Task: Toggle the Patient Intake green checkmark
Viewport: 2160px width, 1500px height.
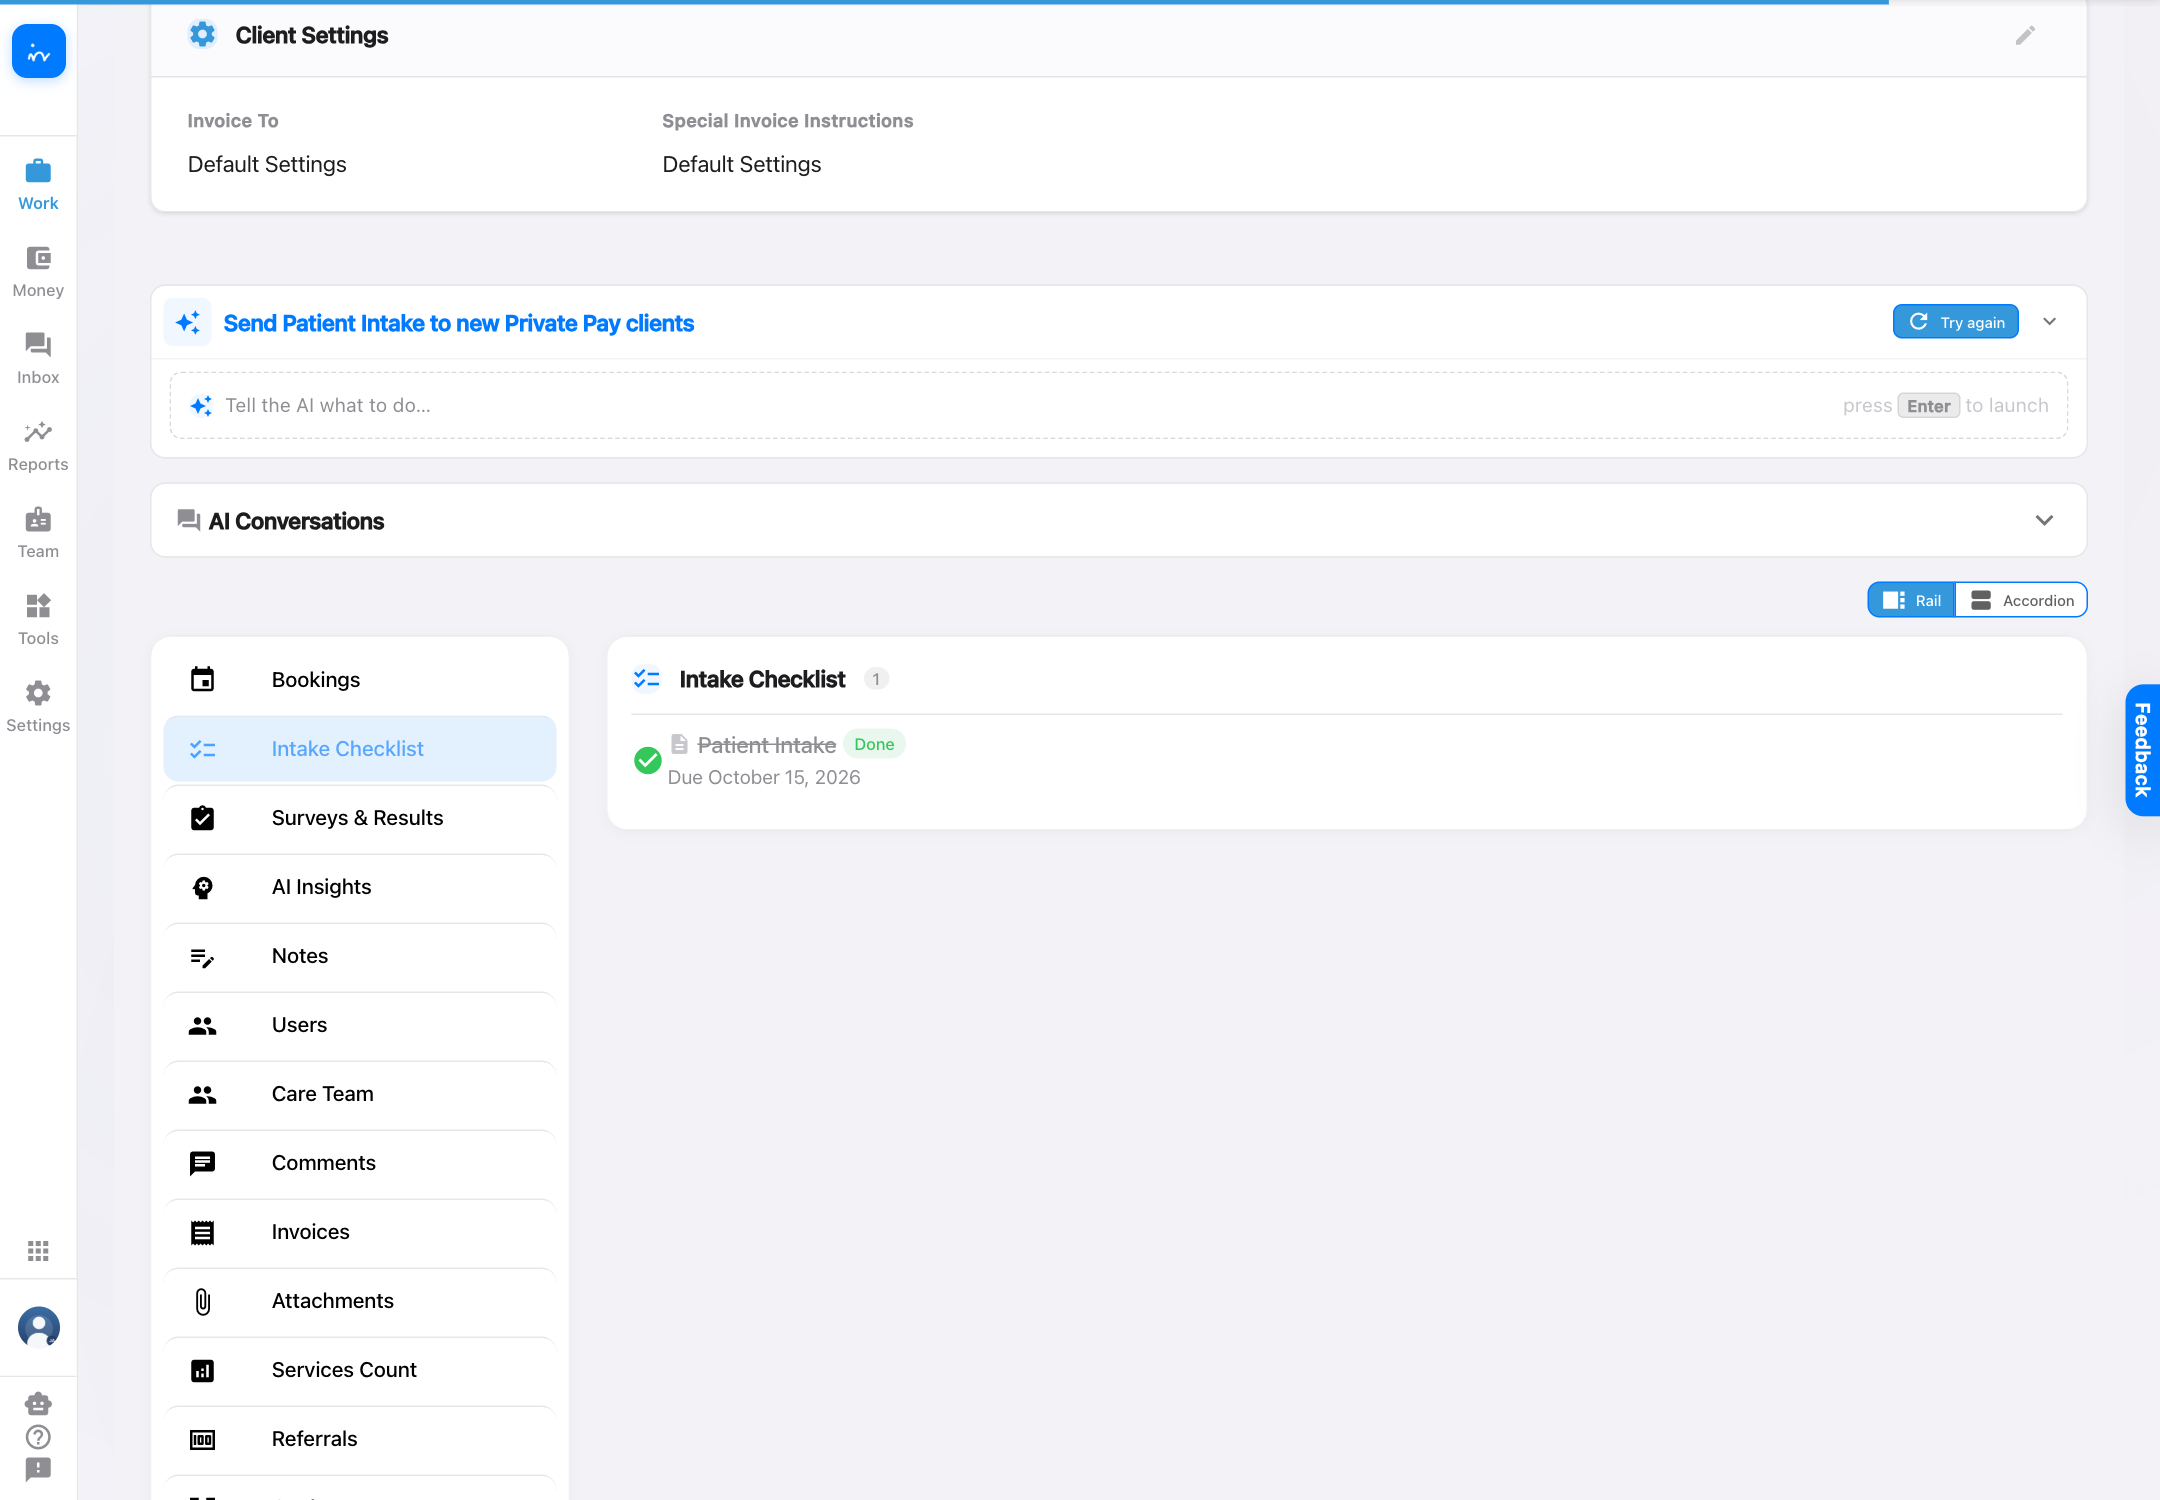Action: (x=648, y=761)
